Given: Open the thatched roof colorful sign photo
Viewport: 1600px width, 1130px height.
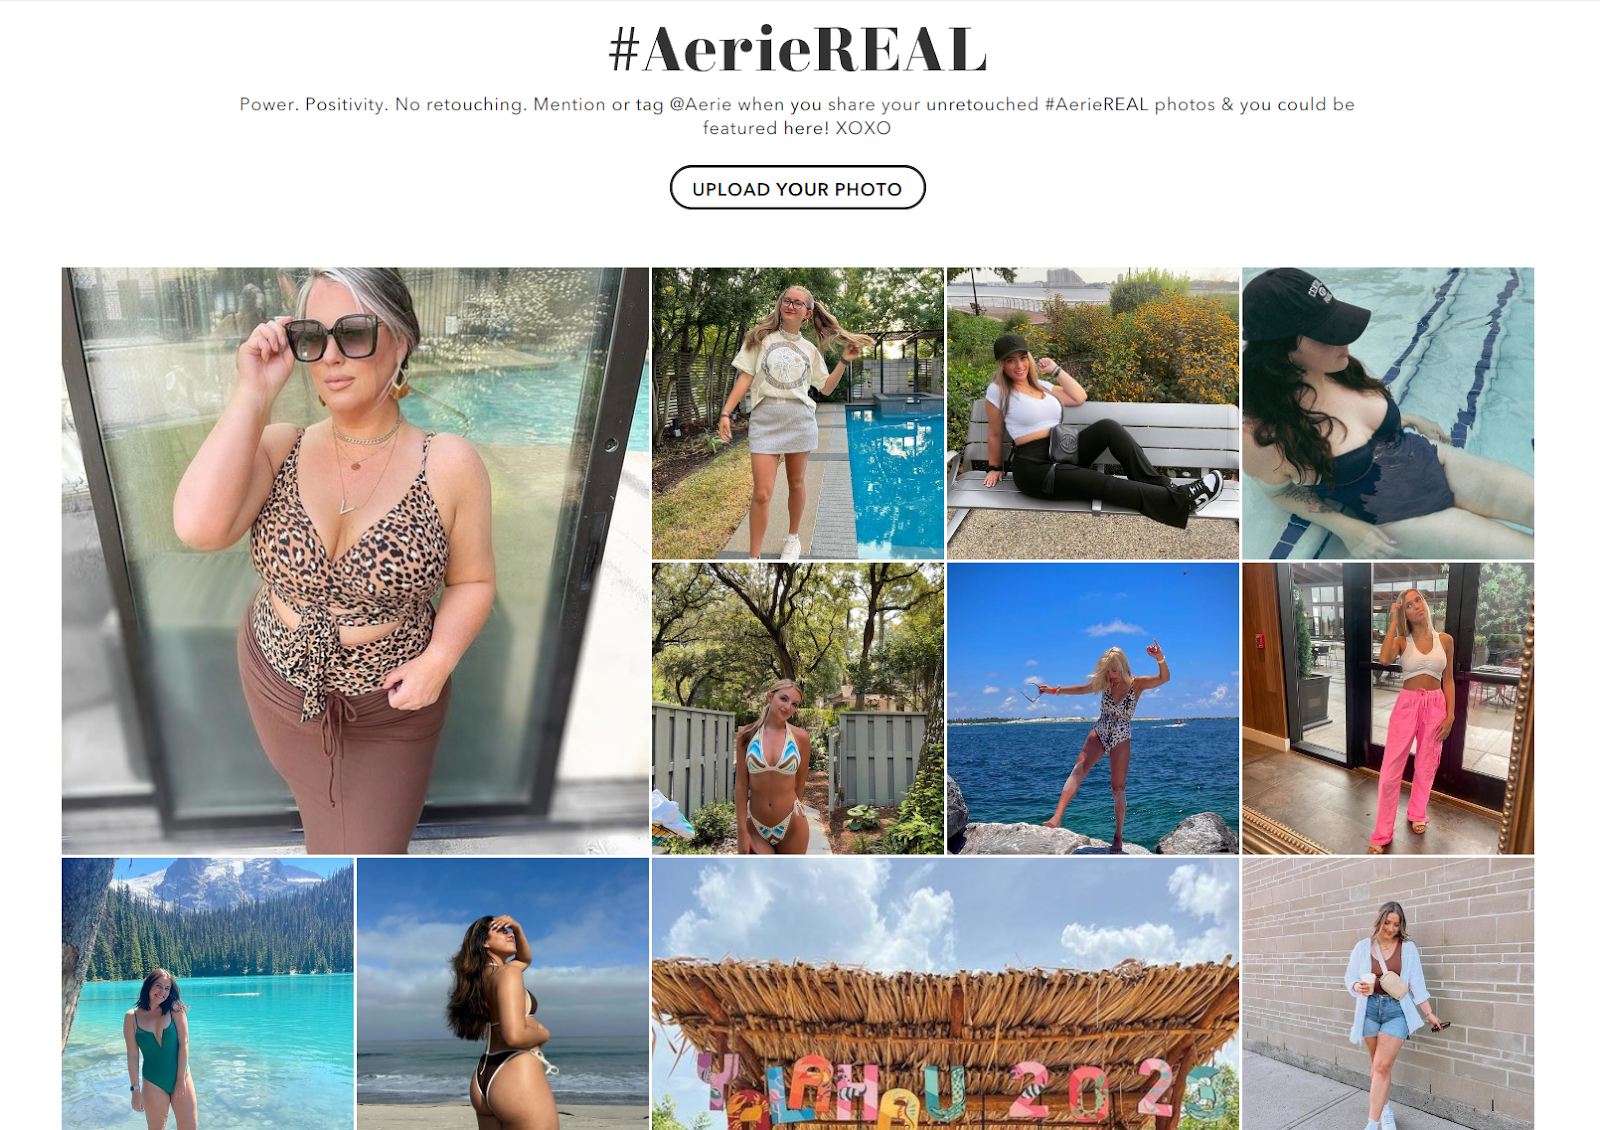Looking at the screenshot, I should click(x=945, y=994).
